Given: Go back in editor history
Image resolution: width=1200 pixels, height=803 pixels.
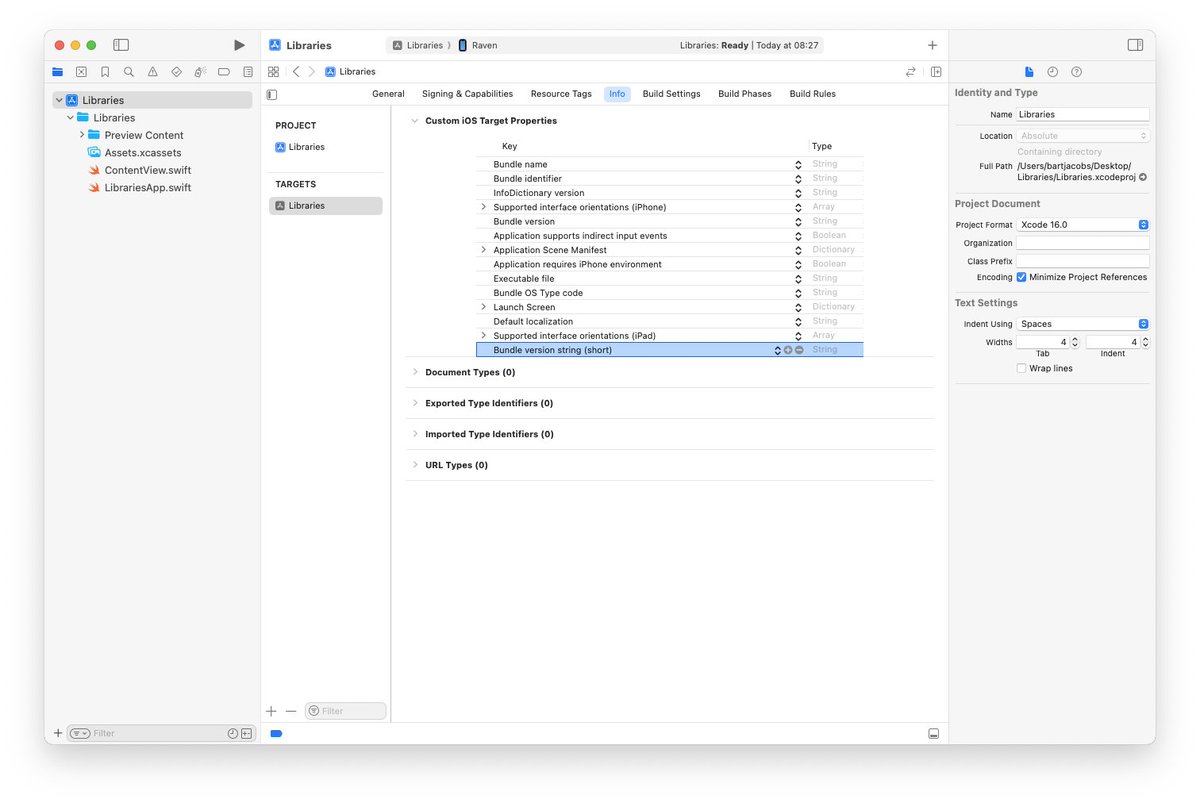Looking at the screenshot, I should pyautogui.click(x=296, y=72).
